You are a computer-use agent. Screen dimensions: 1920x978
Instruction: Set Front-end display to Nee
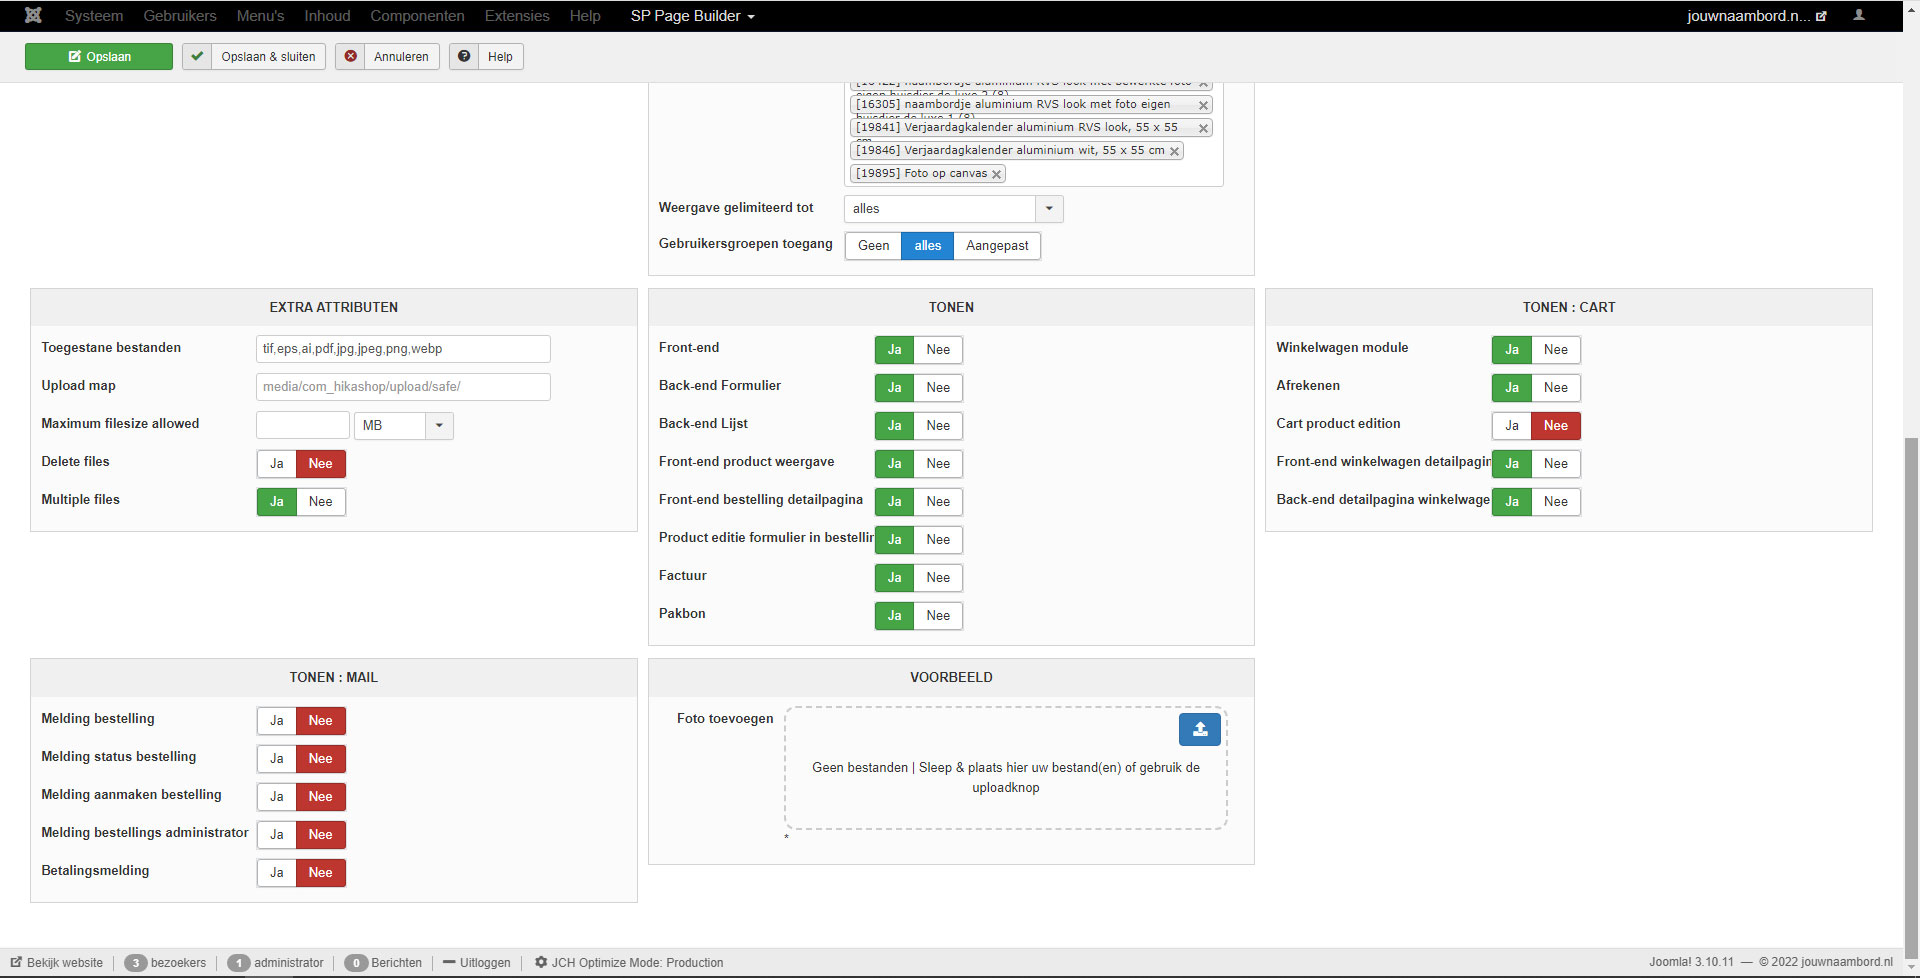pyautogui.click(x=938, y=350)
